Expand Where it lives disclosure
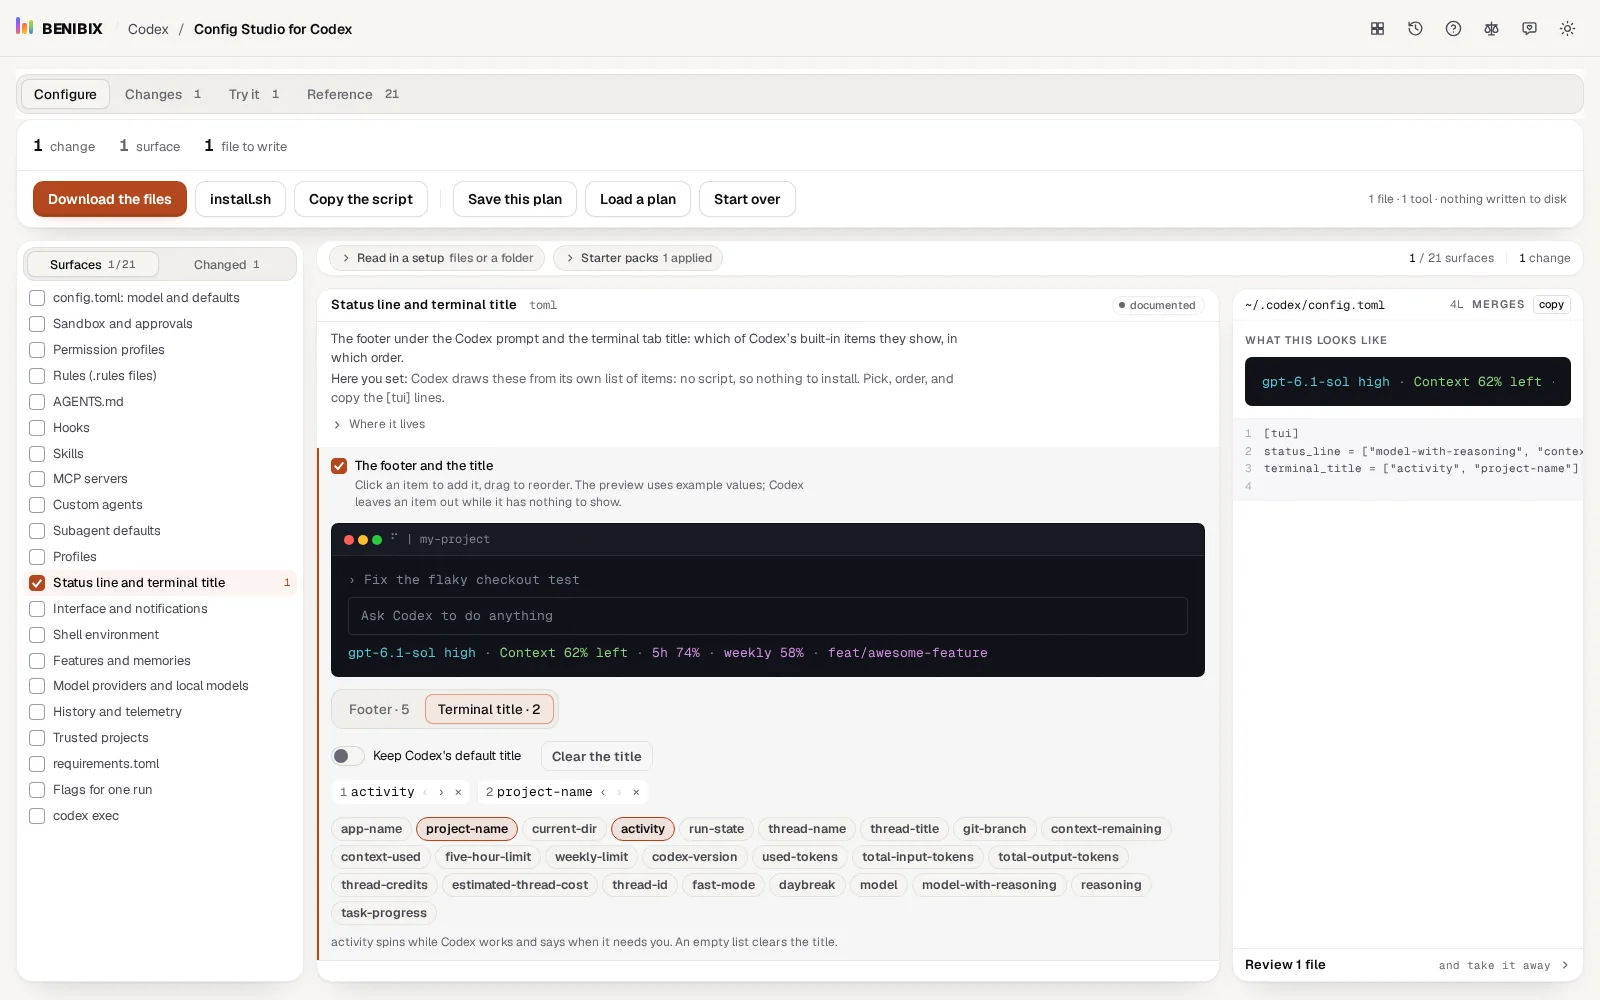 click(378, 424)
